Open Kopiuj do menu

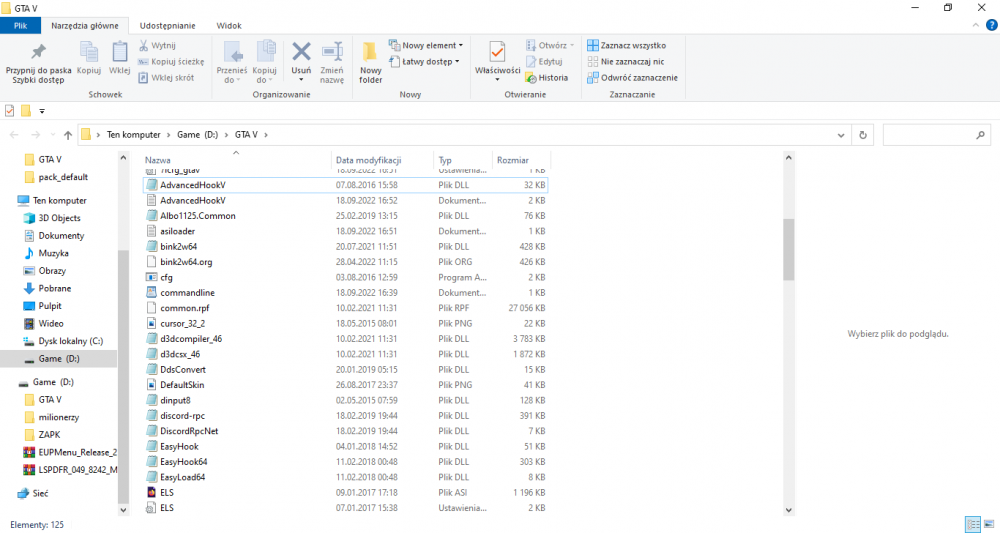pos(264,62)
